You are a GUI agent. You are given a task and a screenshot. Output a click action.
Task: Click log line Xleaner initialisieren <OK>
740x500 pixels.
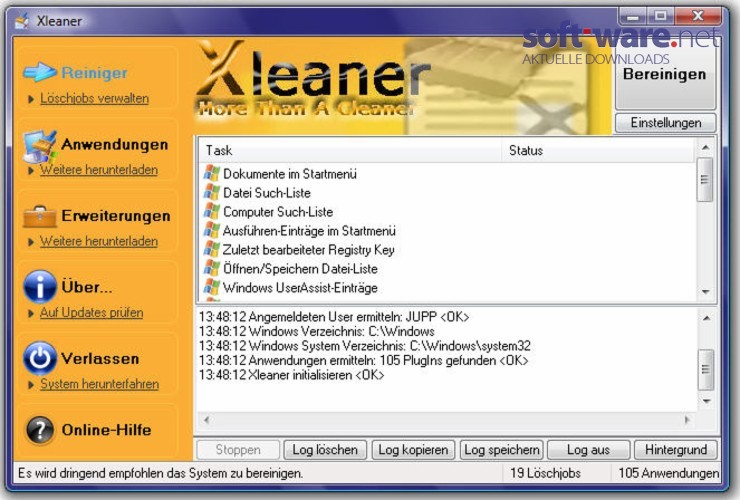[x=292, y=375]
